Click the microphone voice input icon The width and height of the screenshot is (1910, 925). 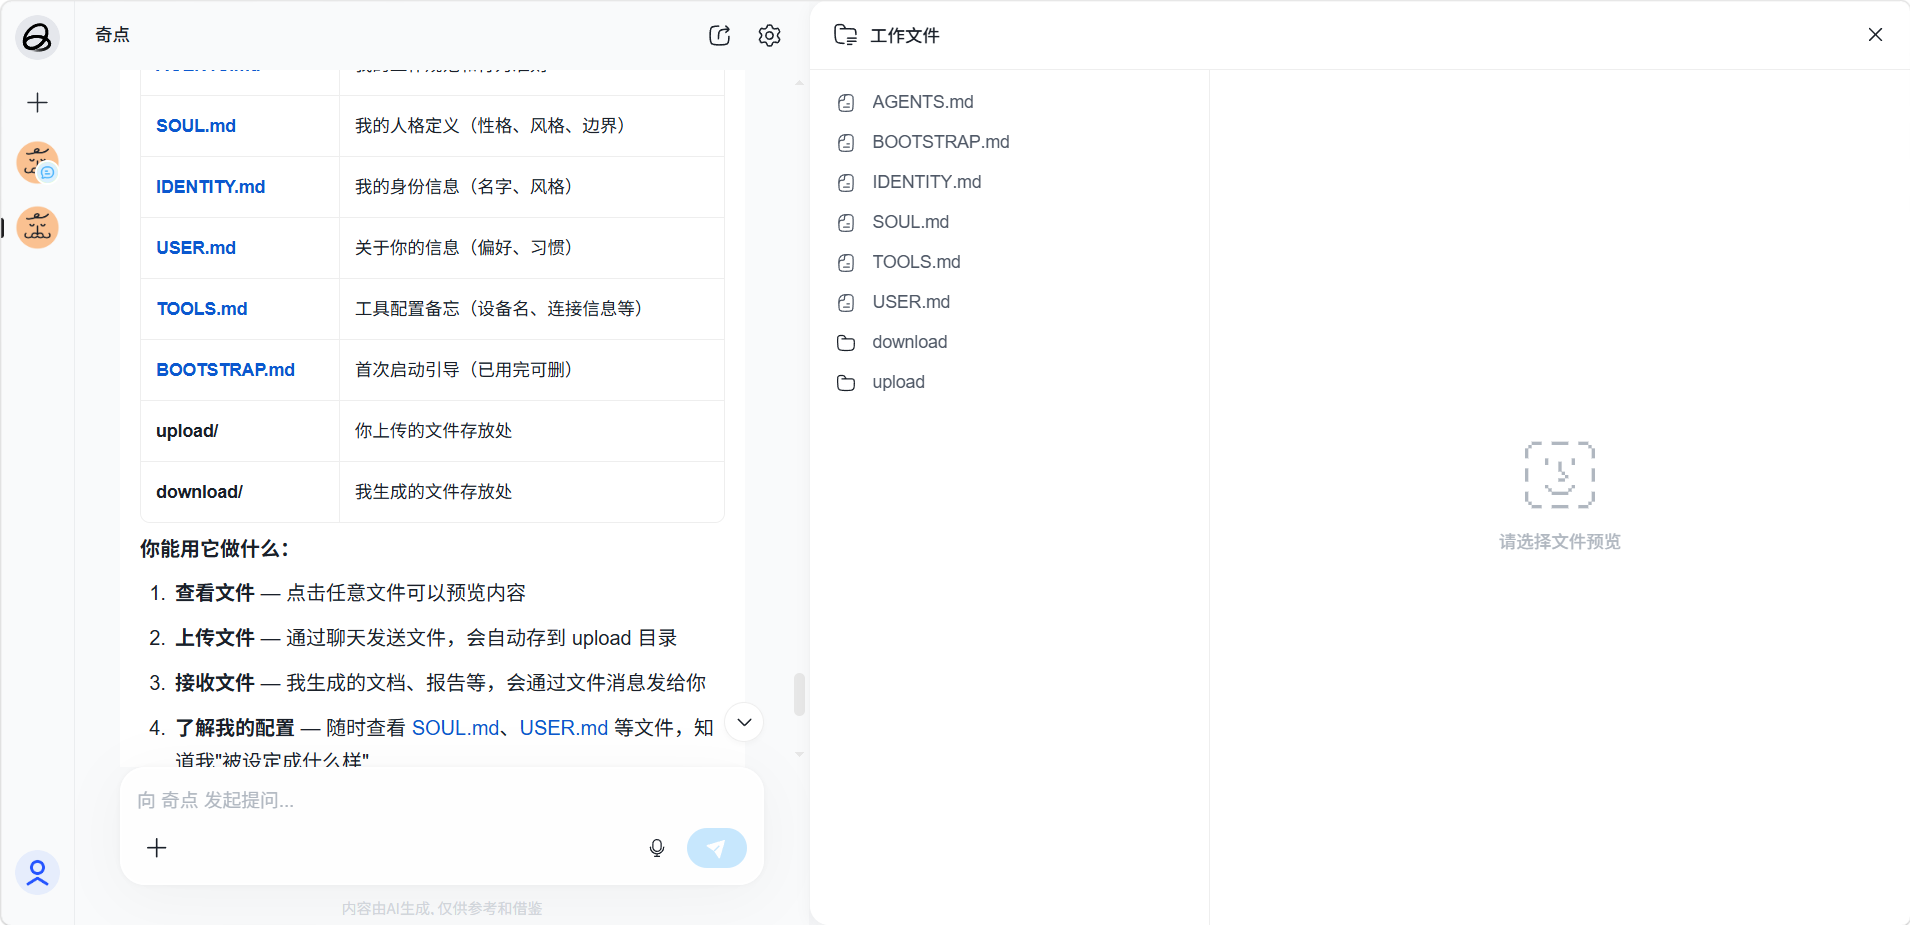click(x=657, y=848)
